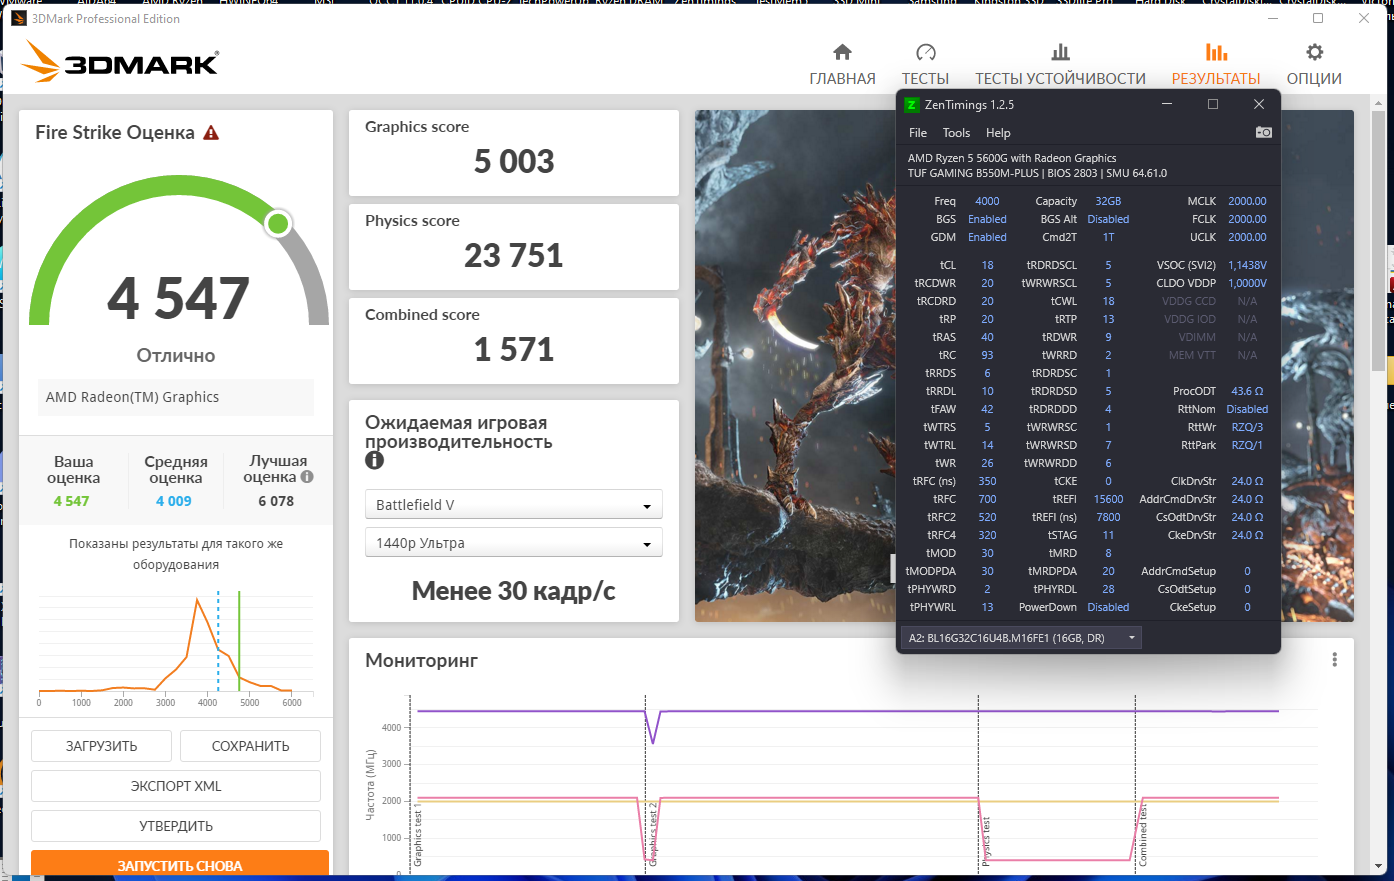Image resolution: width=1394 pixels, height=881 pixels.
Task: Click the ZenTimings camera screenshot icon
Action: [x=1264, y=132]
